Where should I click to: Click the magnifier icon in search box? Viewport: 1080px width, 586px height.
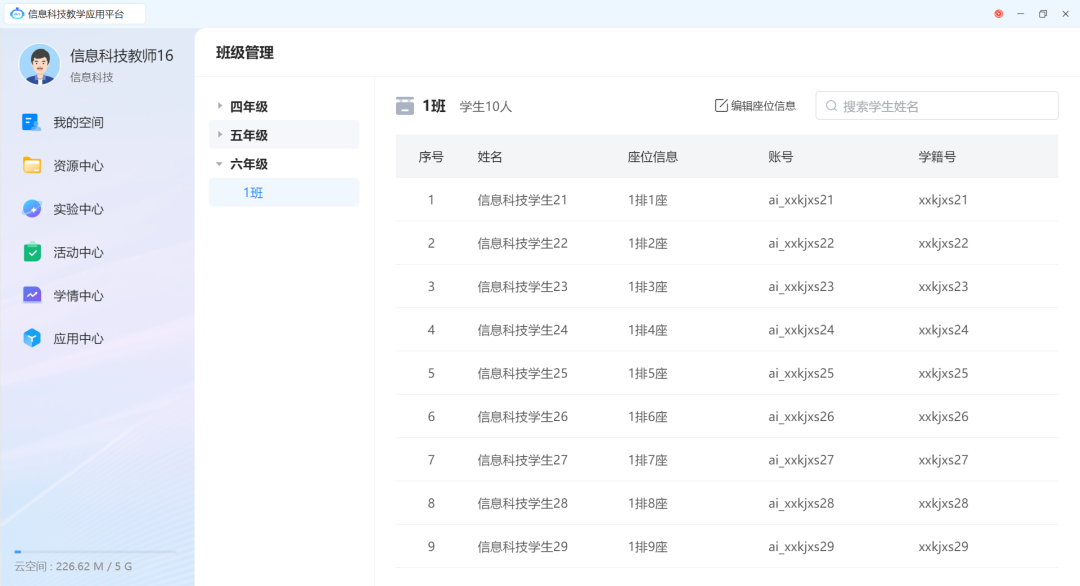point(831,105)
